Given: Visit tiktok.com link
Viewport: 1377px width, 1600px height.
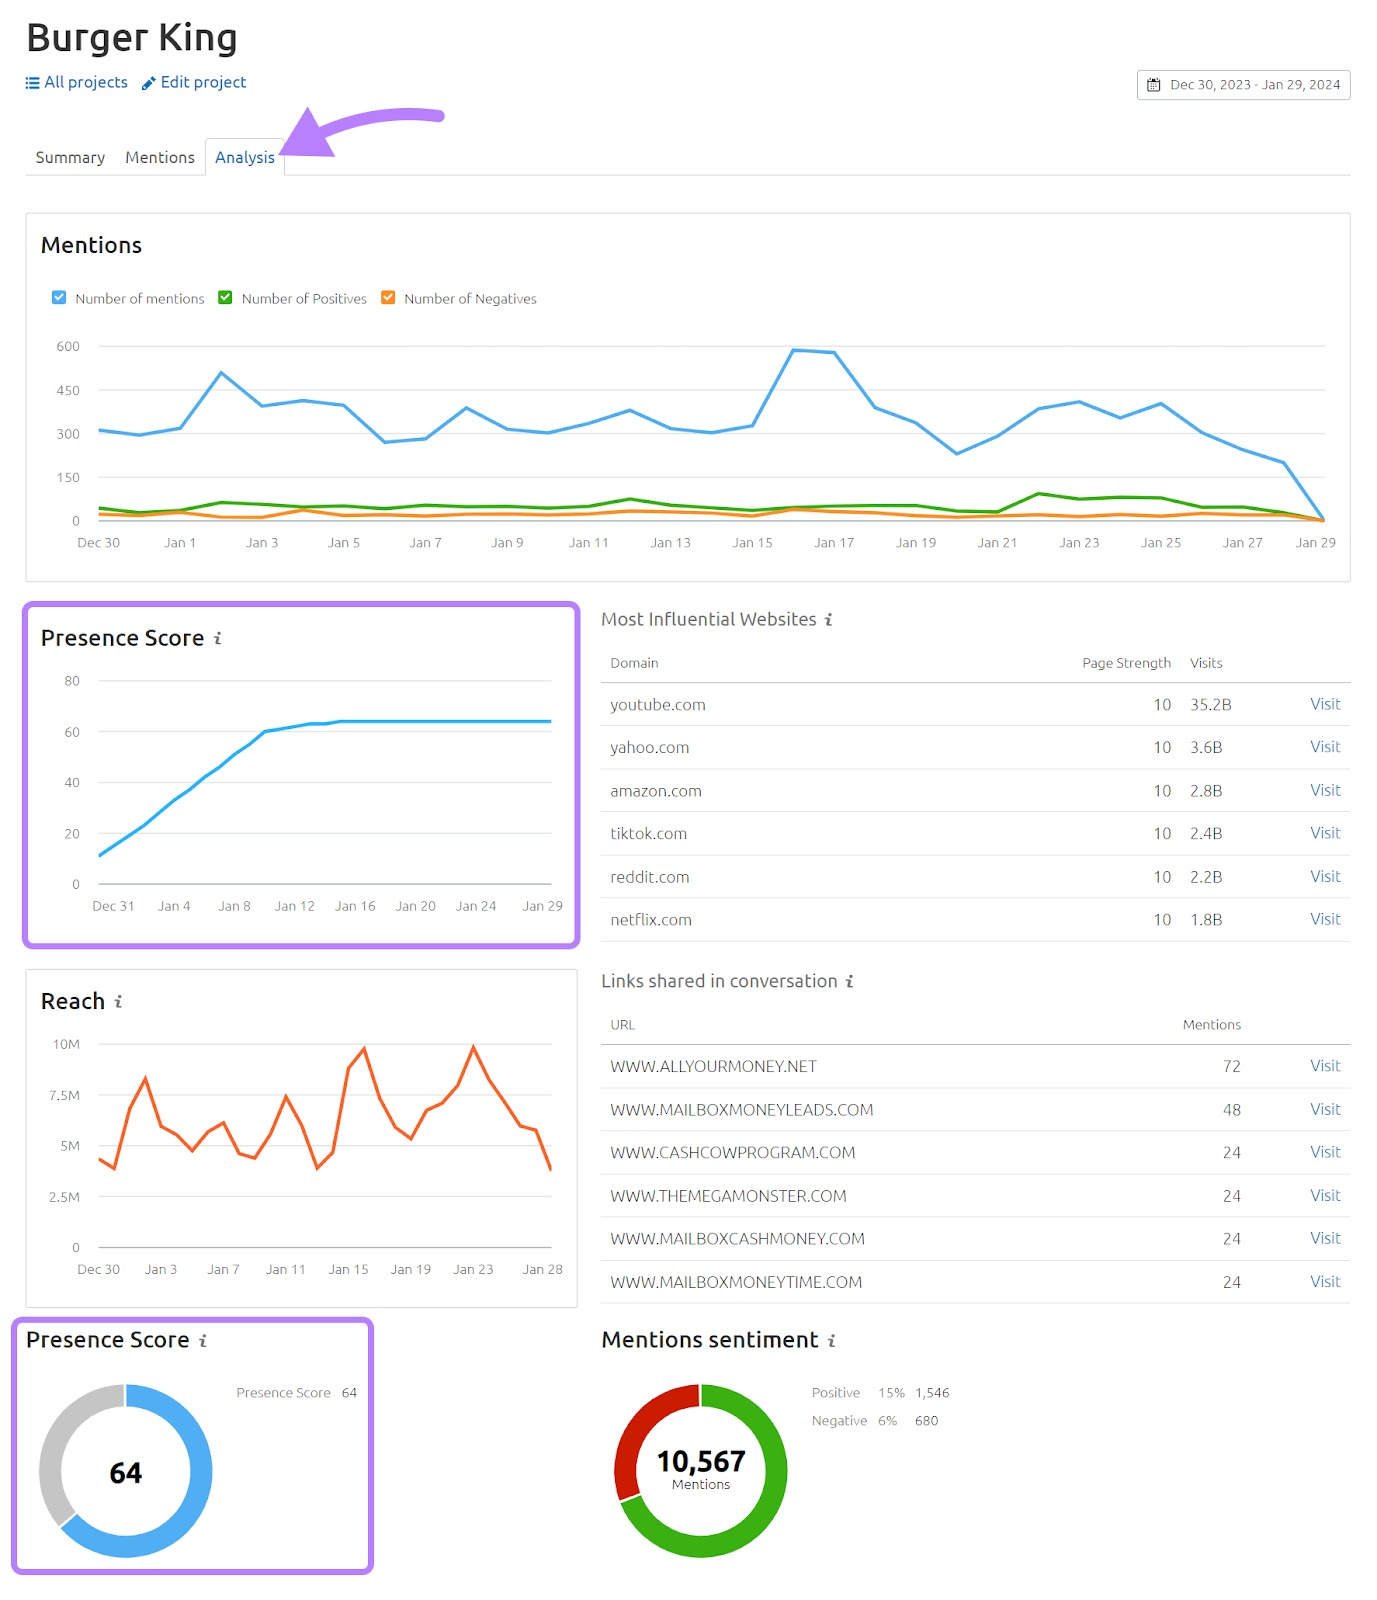Looking at the screenshot, I should click(x=1325, y=833).
